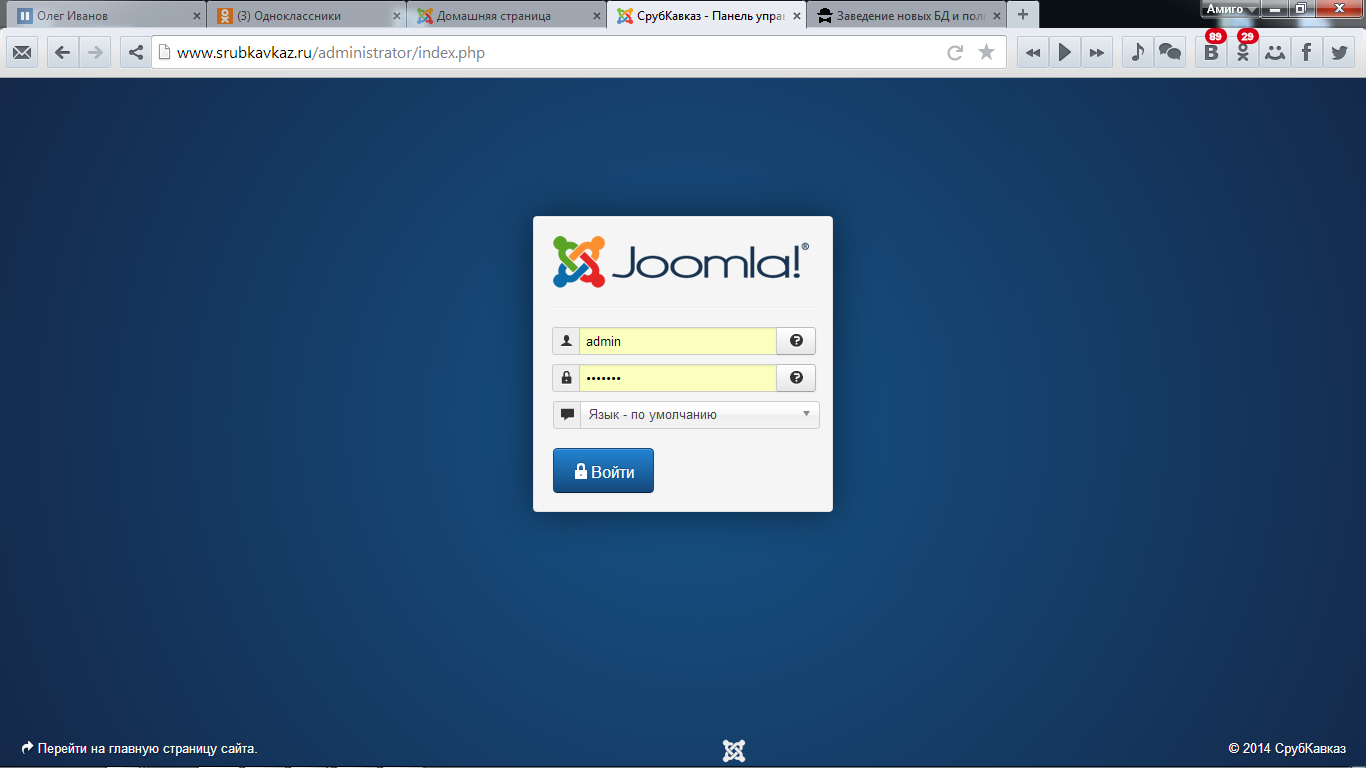The height and width of the screenshot is (768, 1366).
Task: Click the '© 2014 СрубКавказ' footer text
Action: click(1287, 748)
